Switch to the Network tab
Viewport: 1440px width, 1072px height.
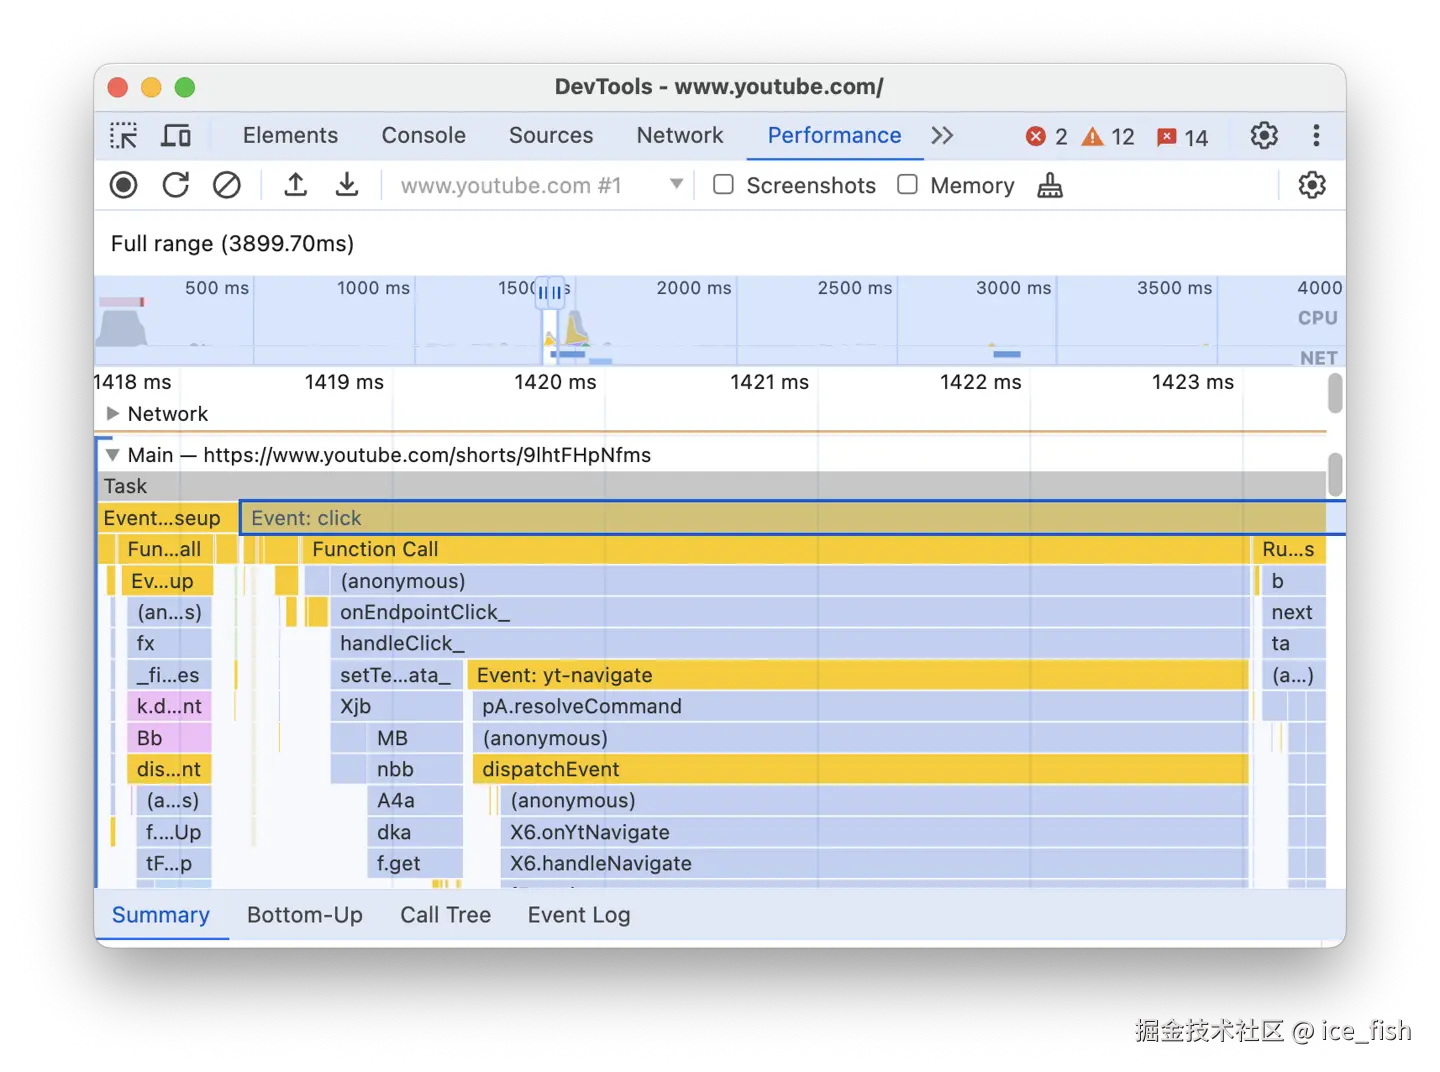pyautogui.click(x=680, y=135)
